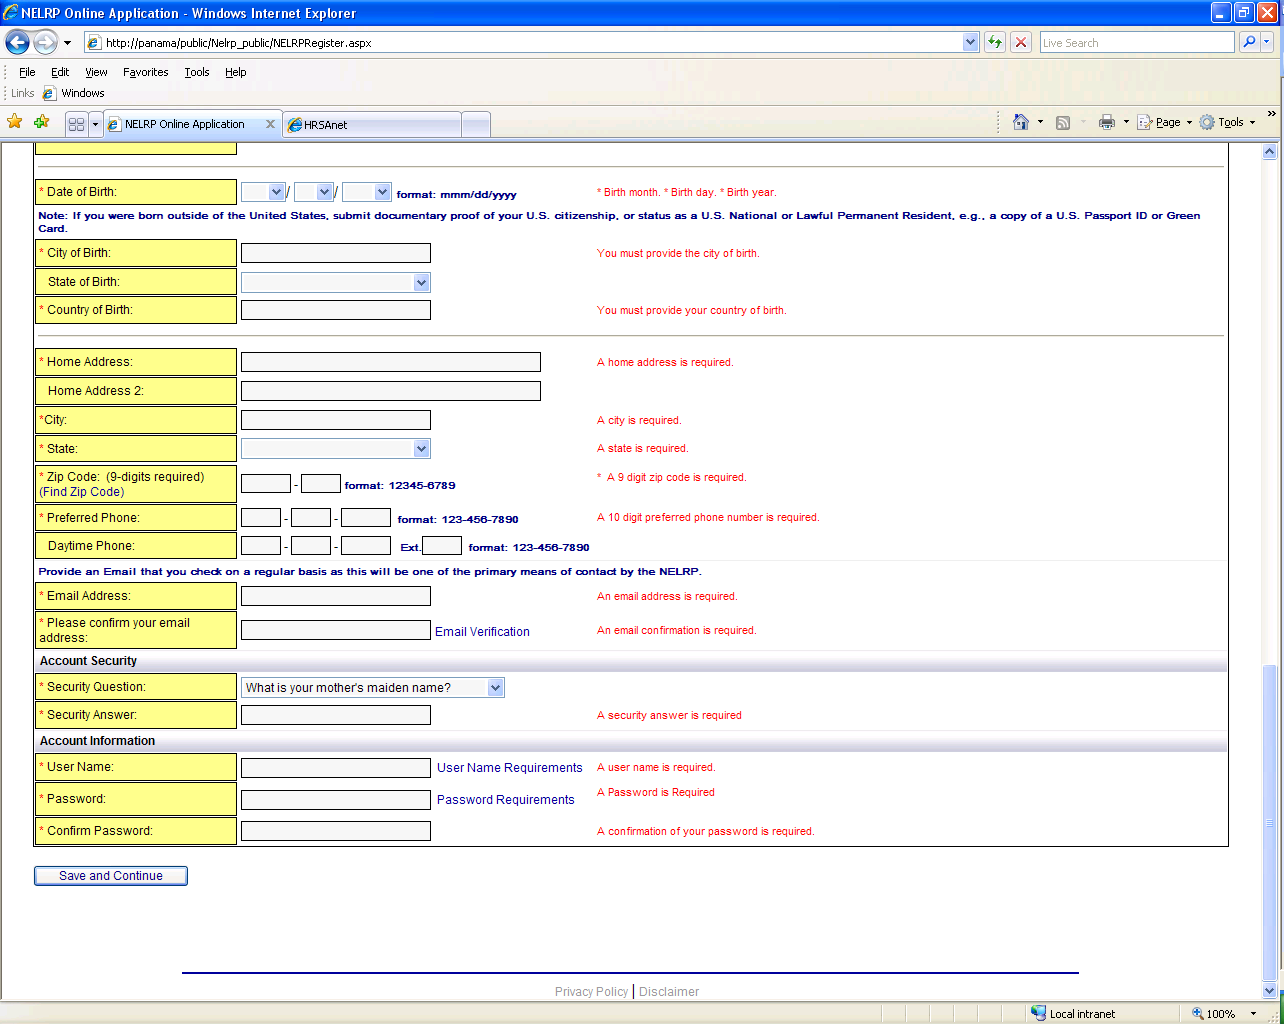Click the Print icon in toolbar
Viewport: 1284px width, 1024px height.
(x=1106, y=122)
